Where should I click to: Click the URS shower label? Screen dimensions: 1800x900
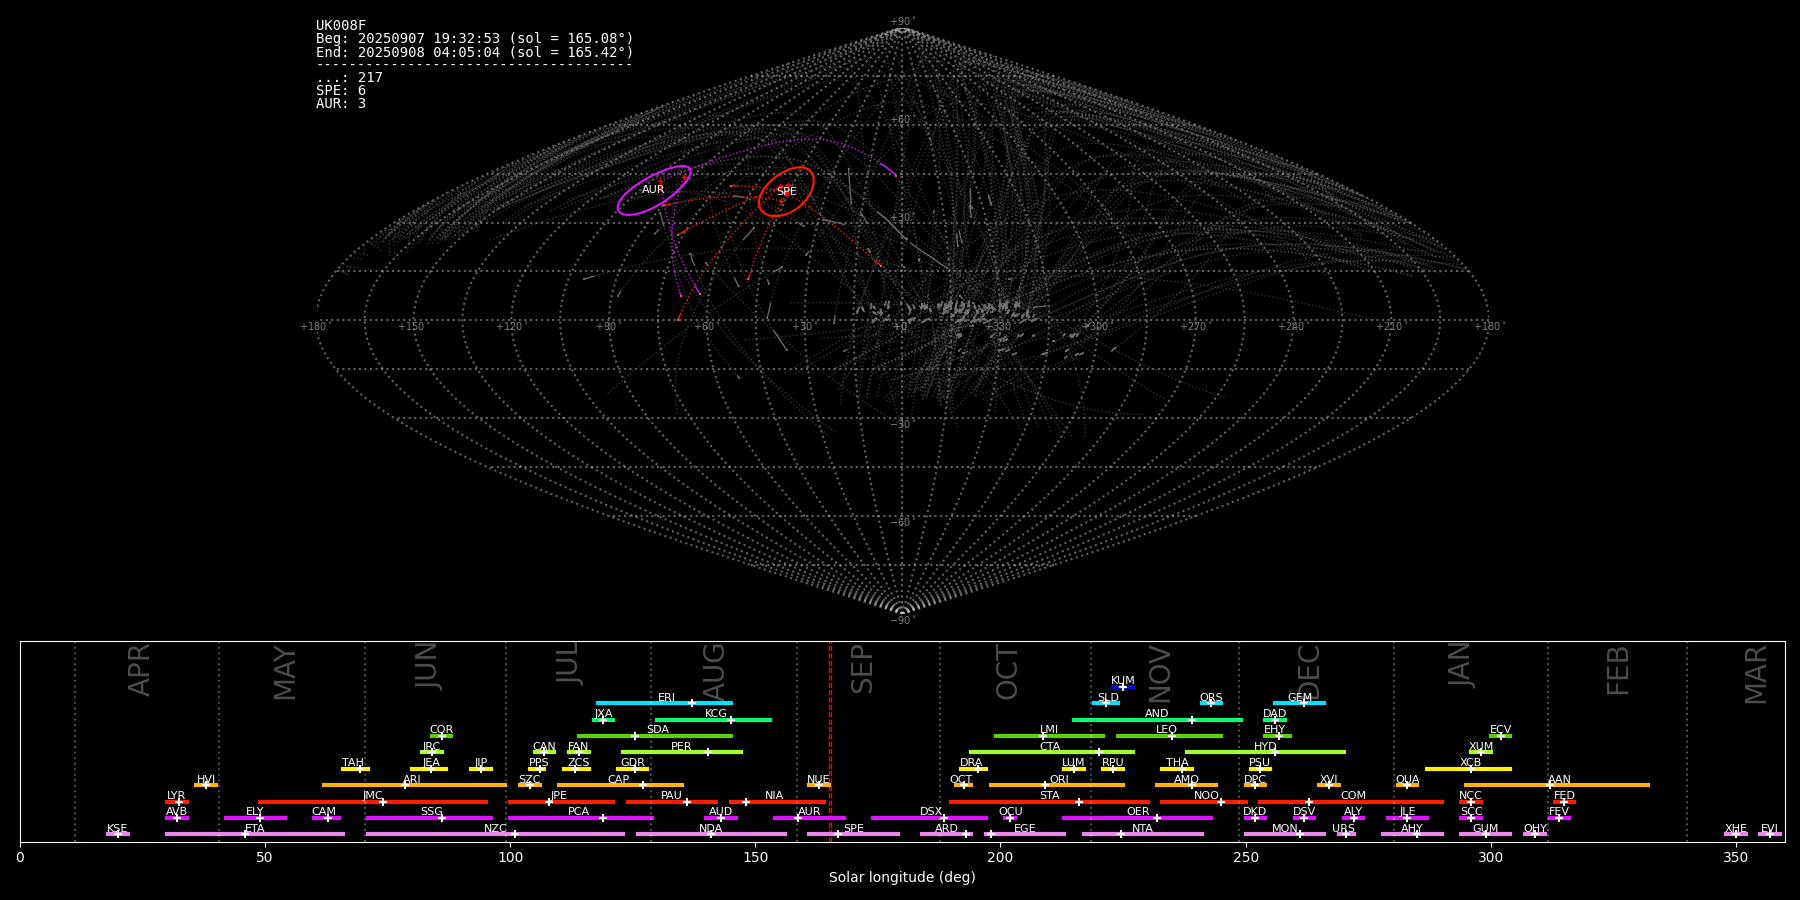click(1344, 829)
